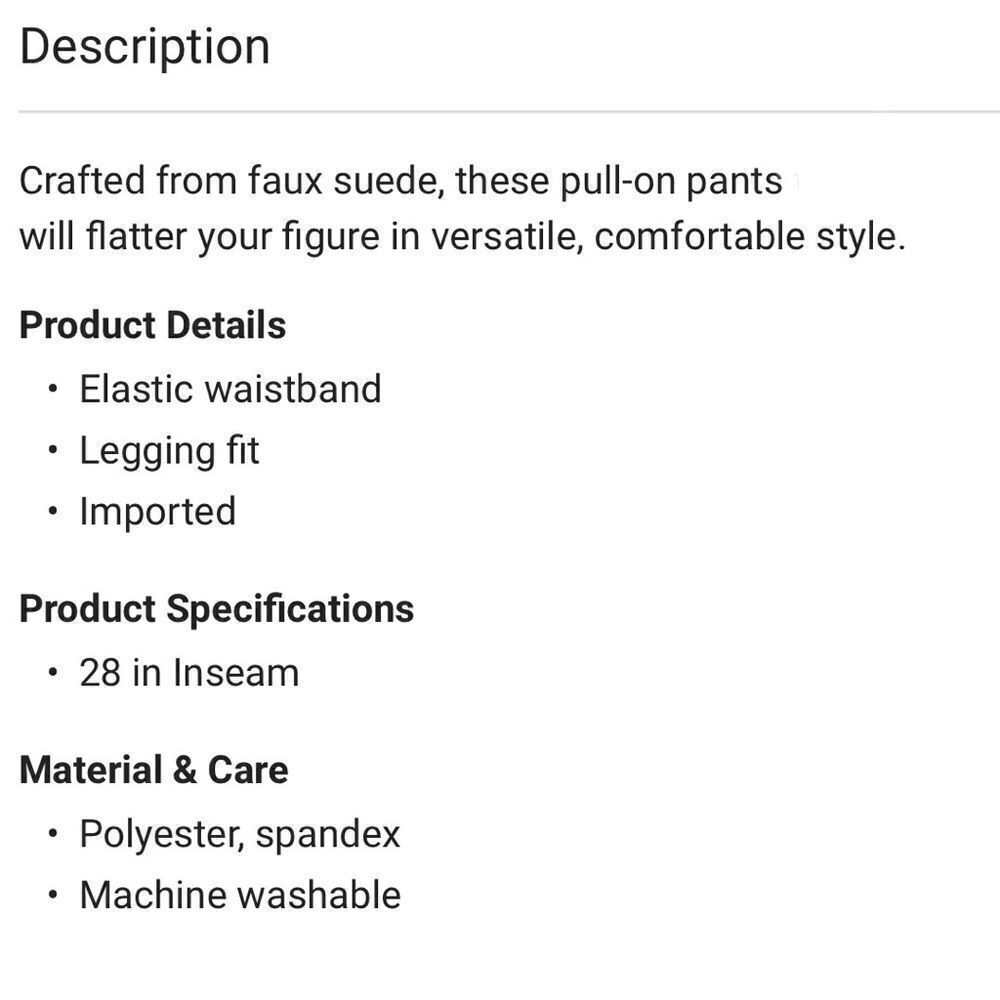Click the Description heading

pos(145,47)
